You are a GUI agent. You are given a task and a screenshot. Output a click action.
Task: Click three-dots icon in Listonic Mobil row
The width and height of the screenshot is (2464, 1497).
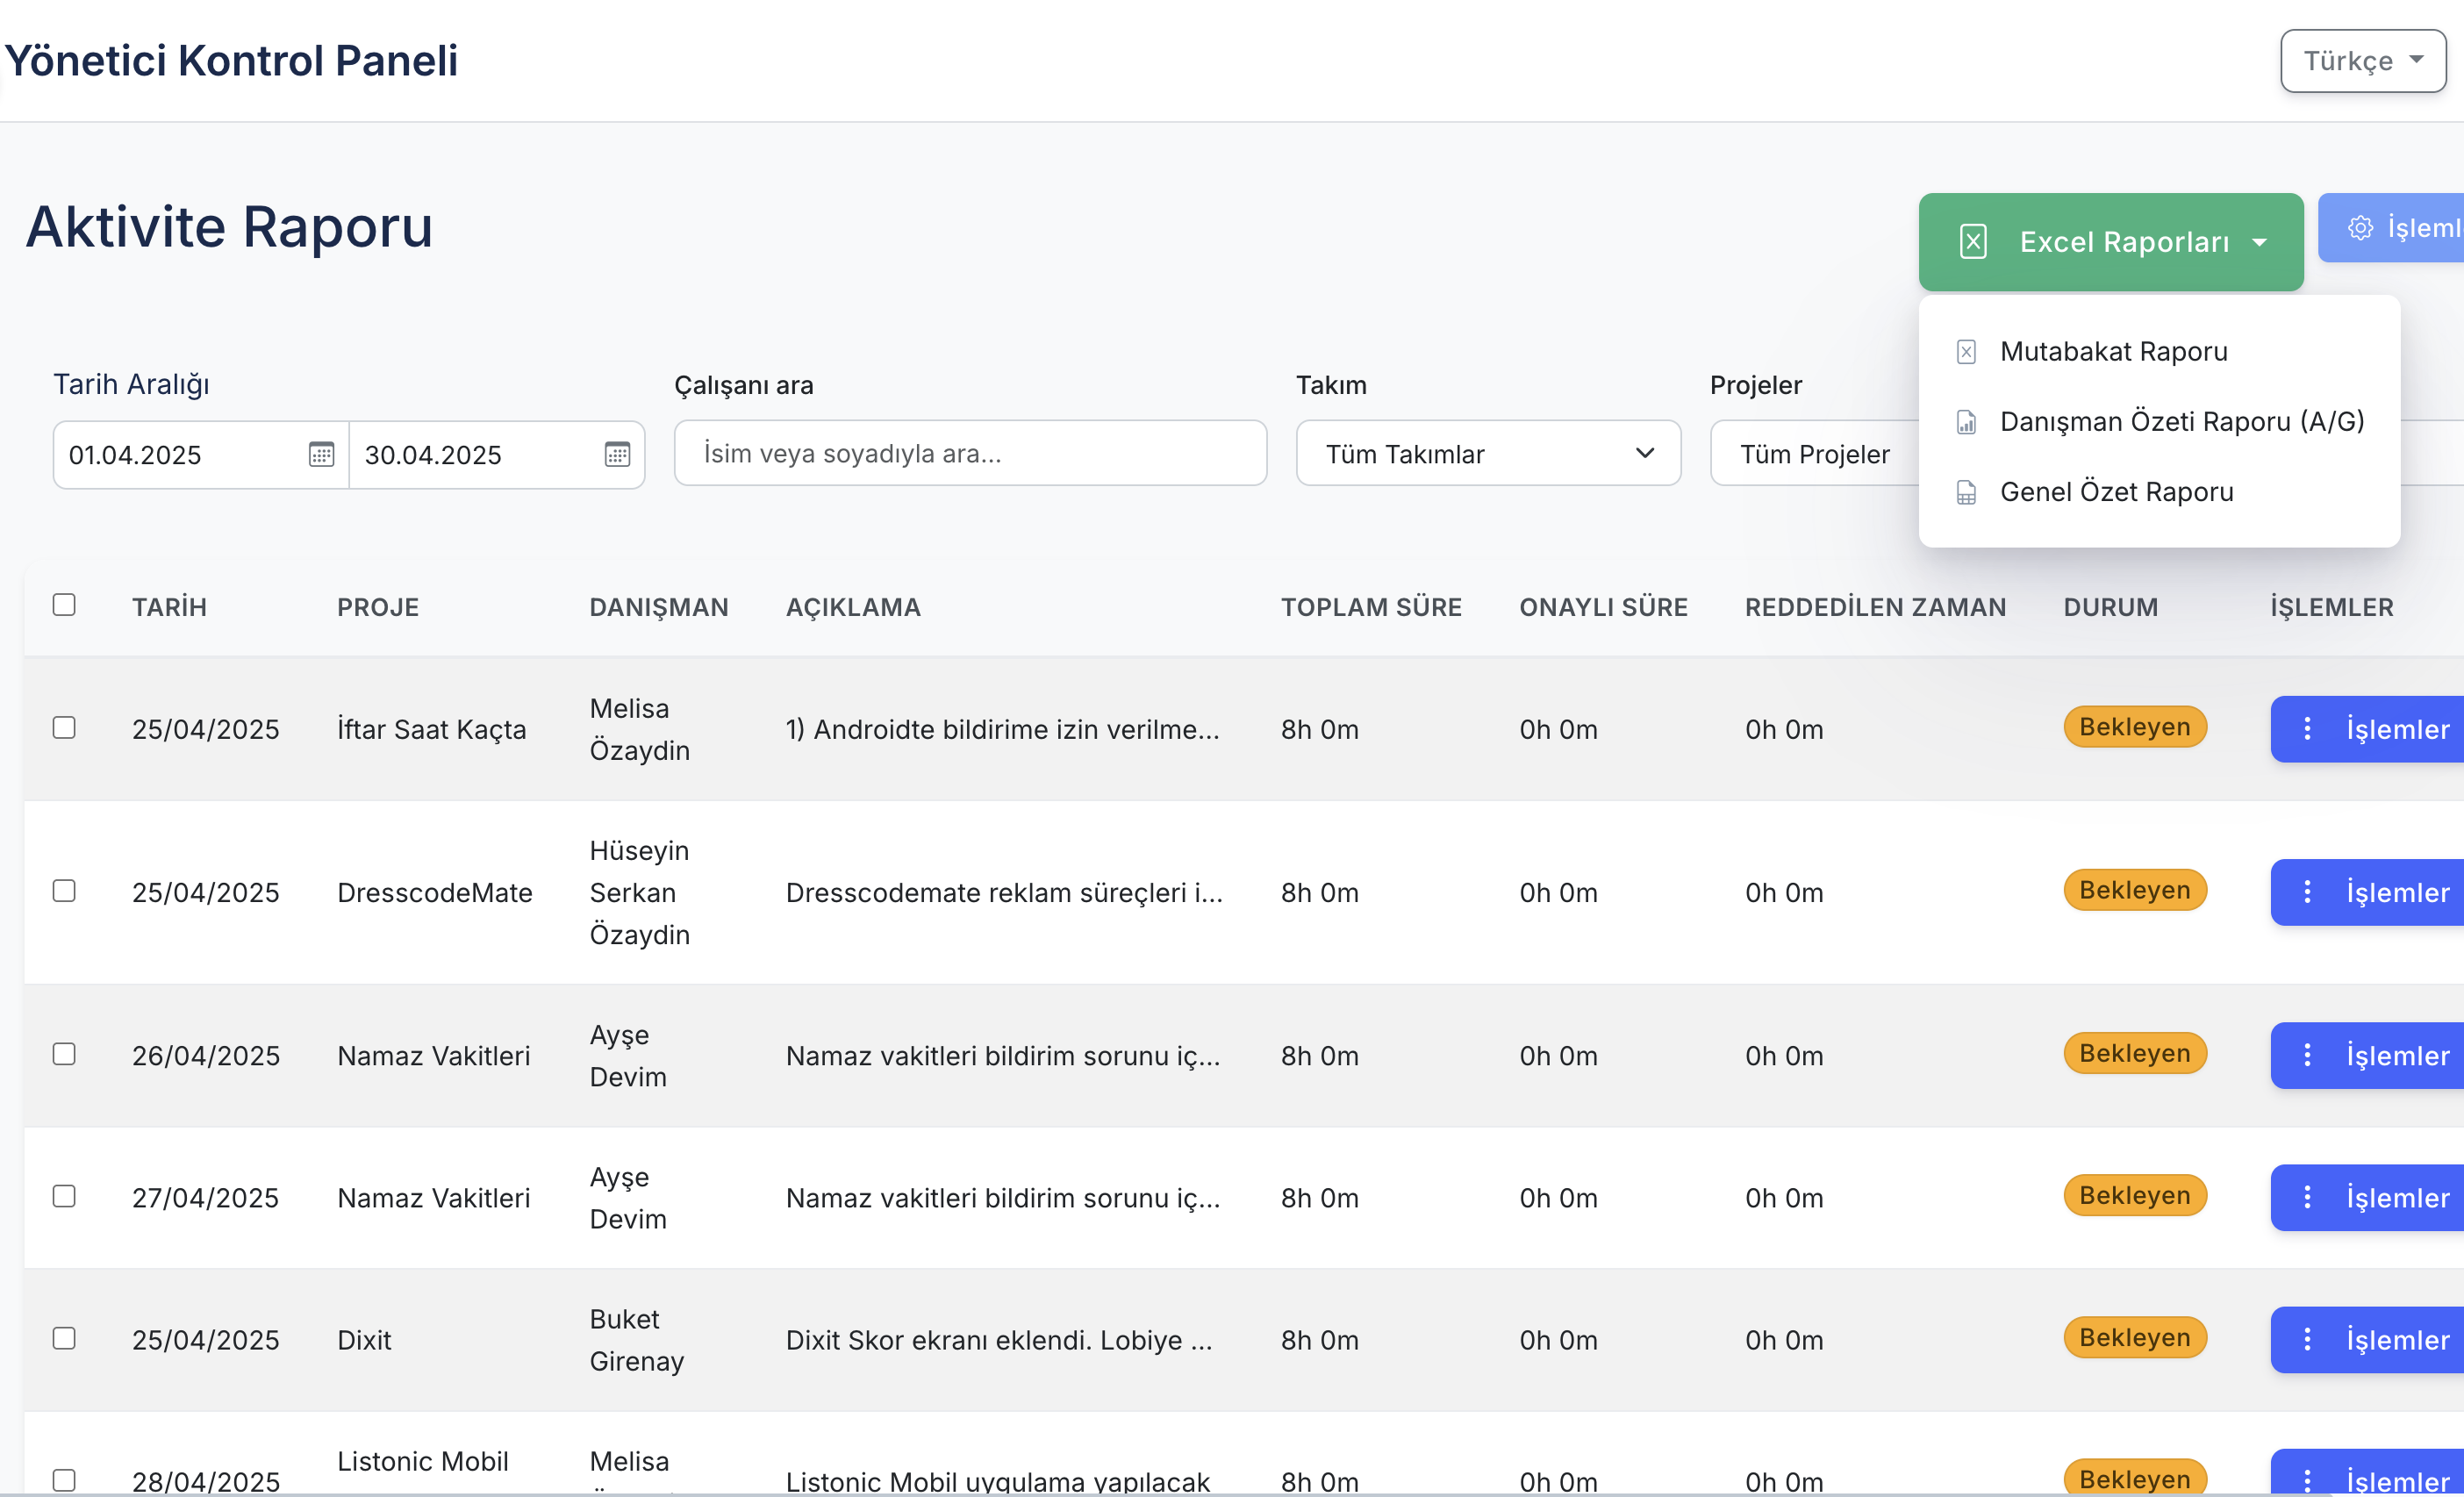[2307, 1480]
